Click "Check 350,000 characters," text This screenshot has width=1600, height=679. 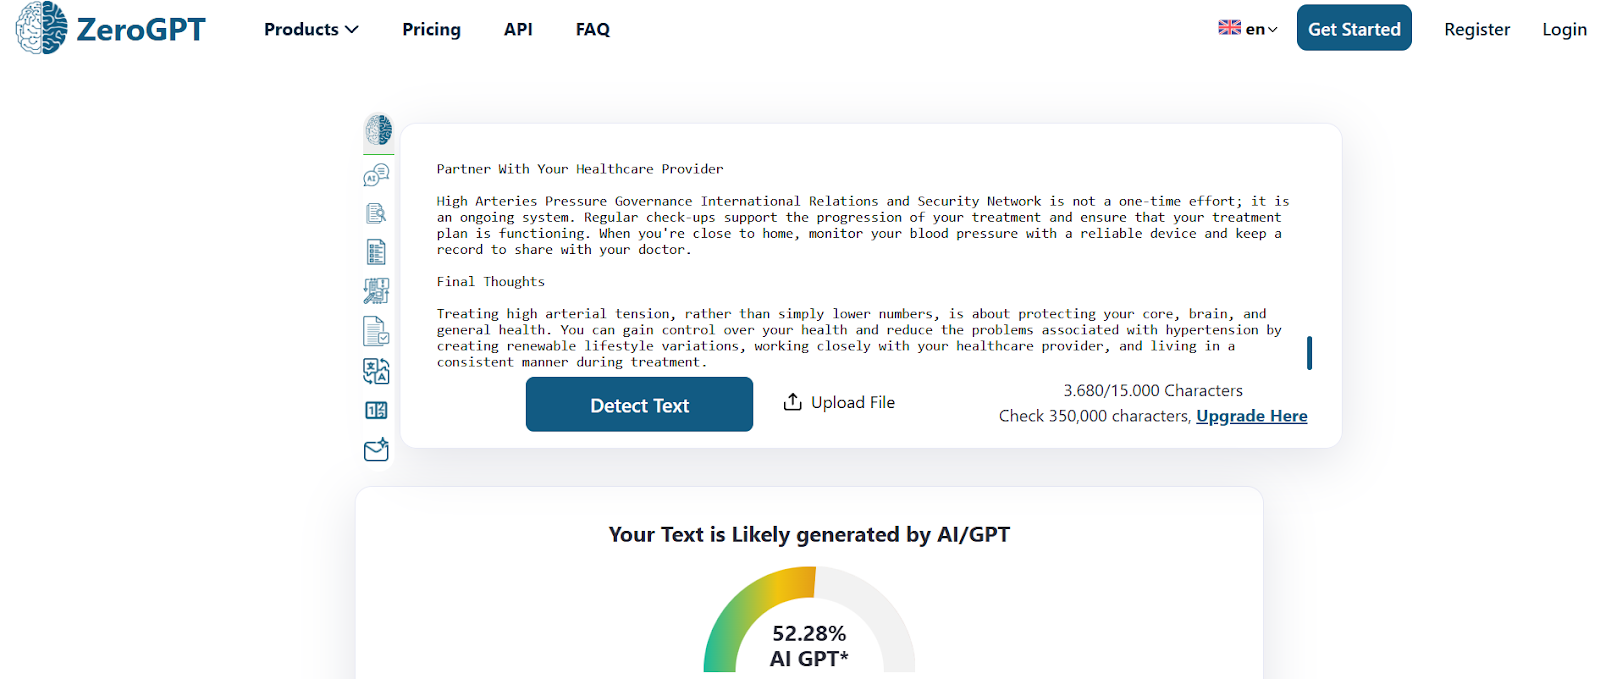[1095, 416]
